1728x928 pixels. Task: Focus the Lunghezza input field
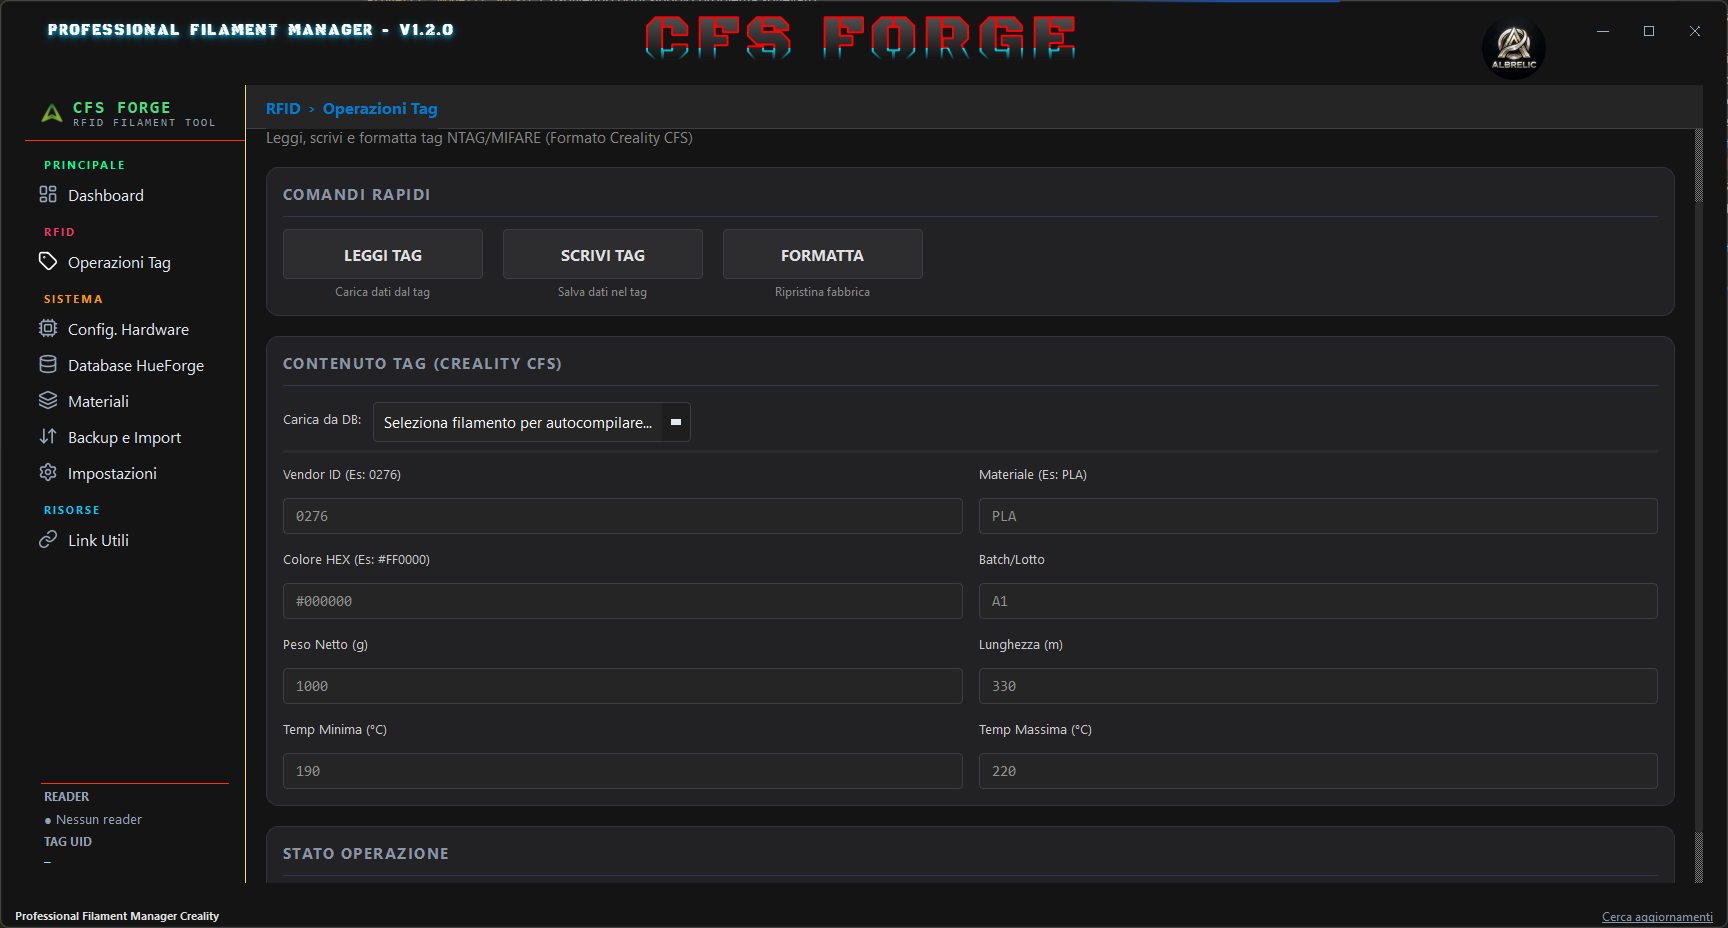coord(1318,686)
